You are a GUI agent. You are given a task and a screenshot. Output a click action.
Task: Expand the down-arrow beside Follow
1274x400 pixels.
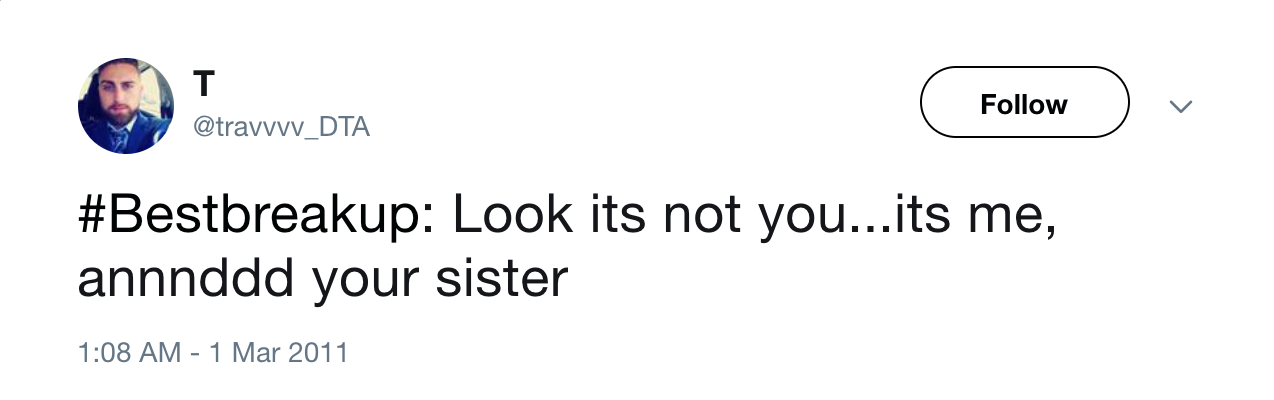[x=1181, y=106]
